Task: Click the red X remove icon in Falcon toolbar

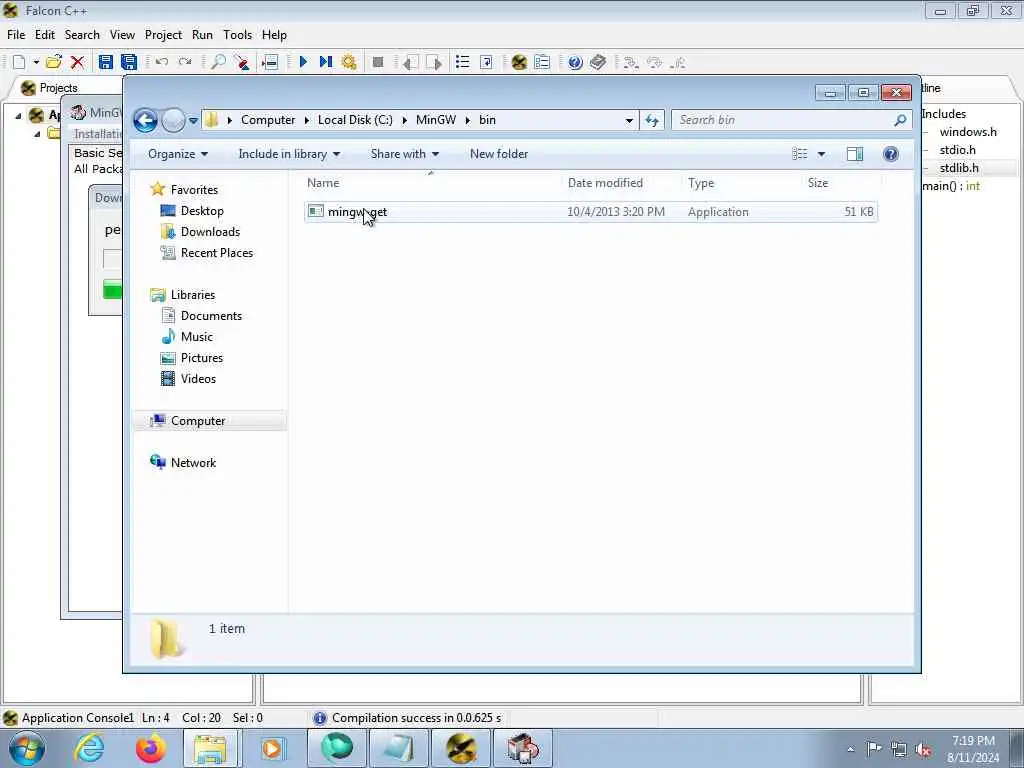Action: tap(78, 62)
